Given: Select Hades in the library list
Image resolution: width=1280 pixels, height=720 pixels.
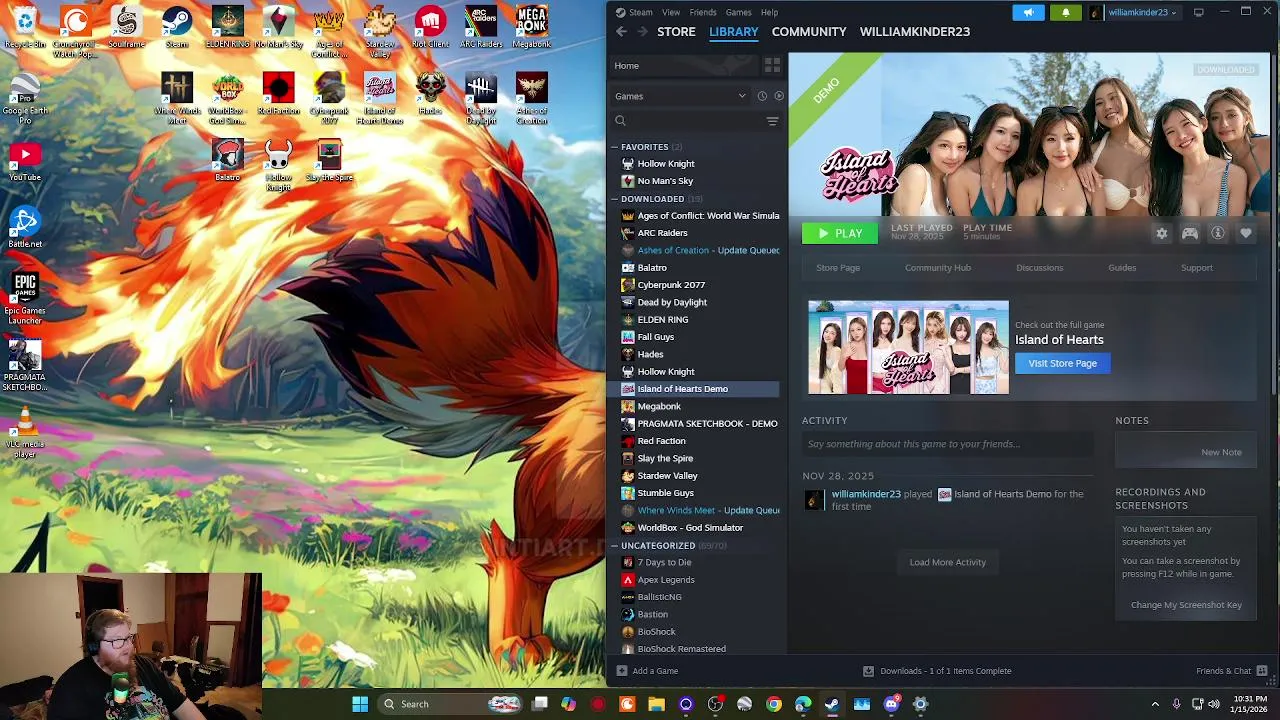Looking at the screenshot, I should point(695,355).
